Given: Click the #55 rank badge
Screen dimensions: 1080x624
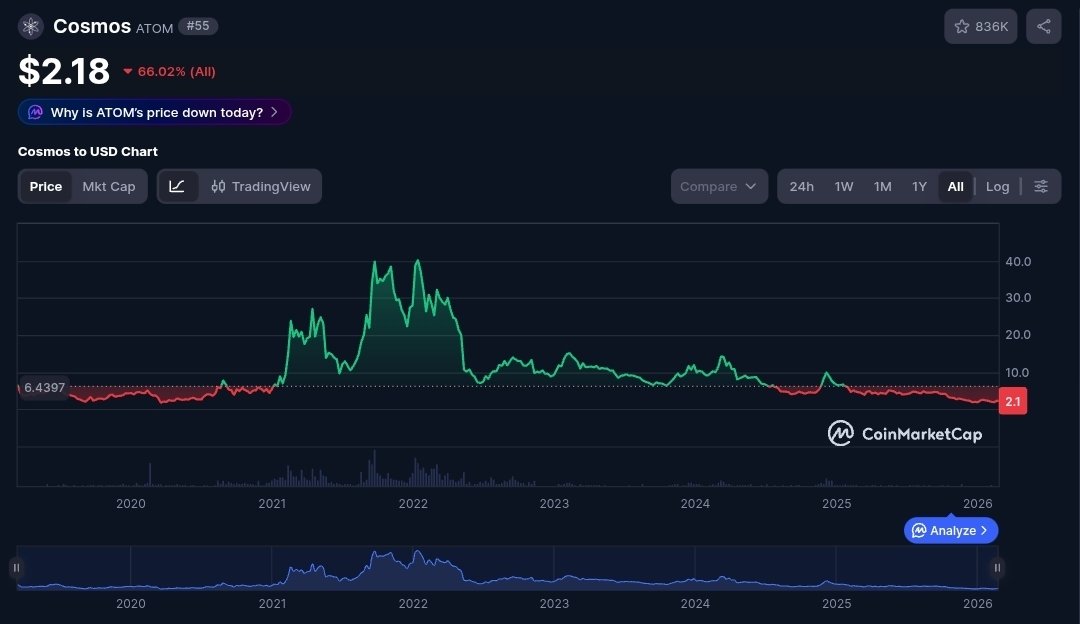Looking at the screenshot, I should coord(198,26).
